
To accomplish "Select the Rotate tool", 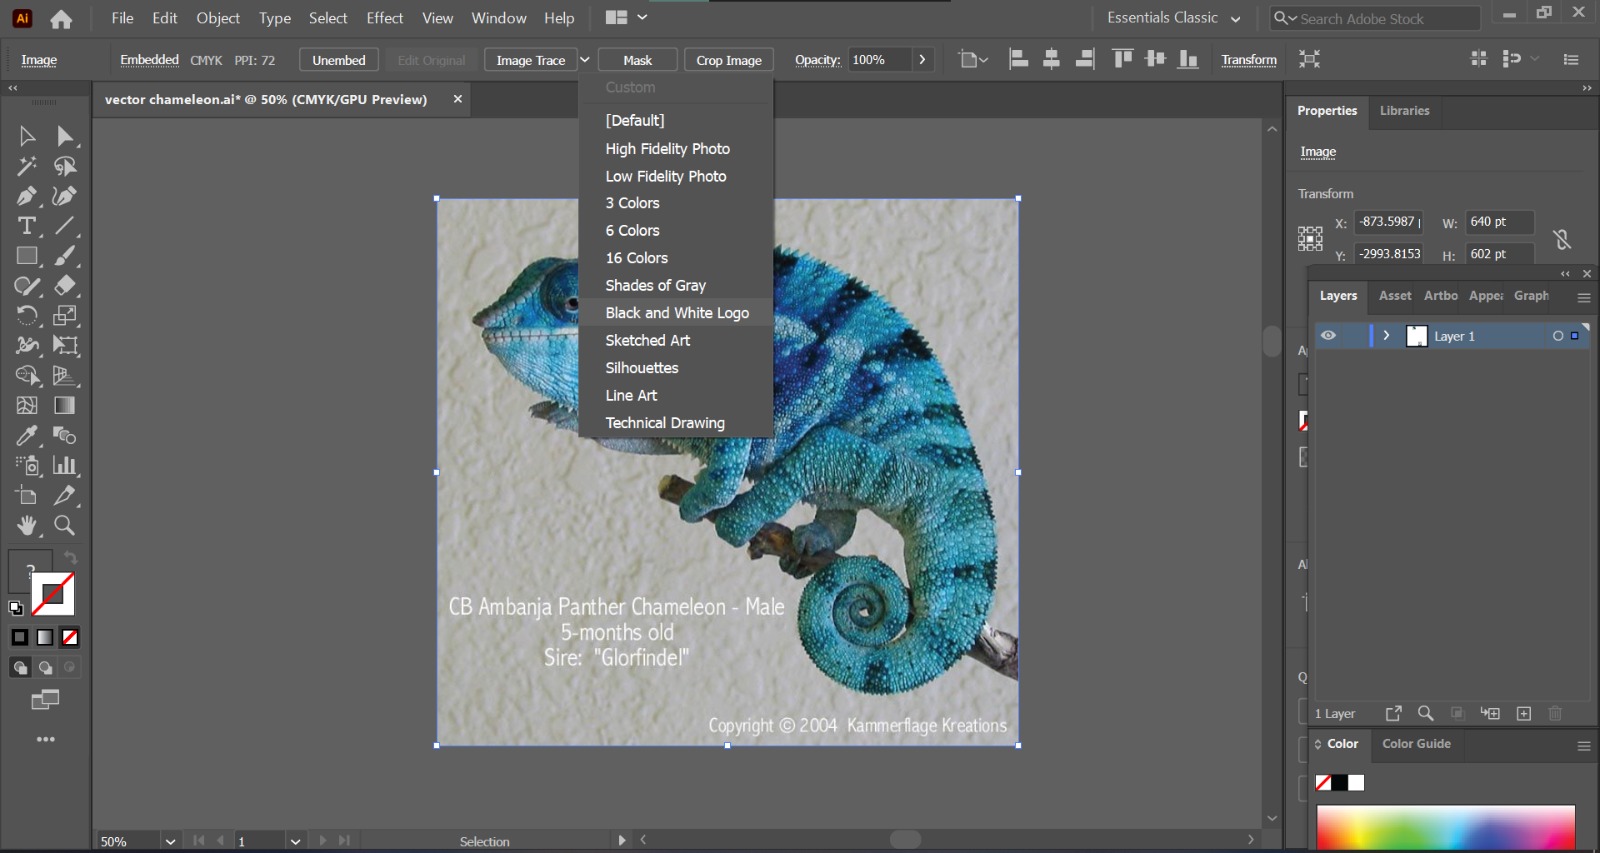I will tap(27, 316).
